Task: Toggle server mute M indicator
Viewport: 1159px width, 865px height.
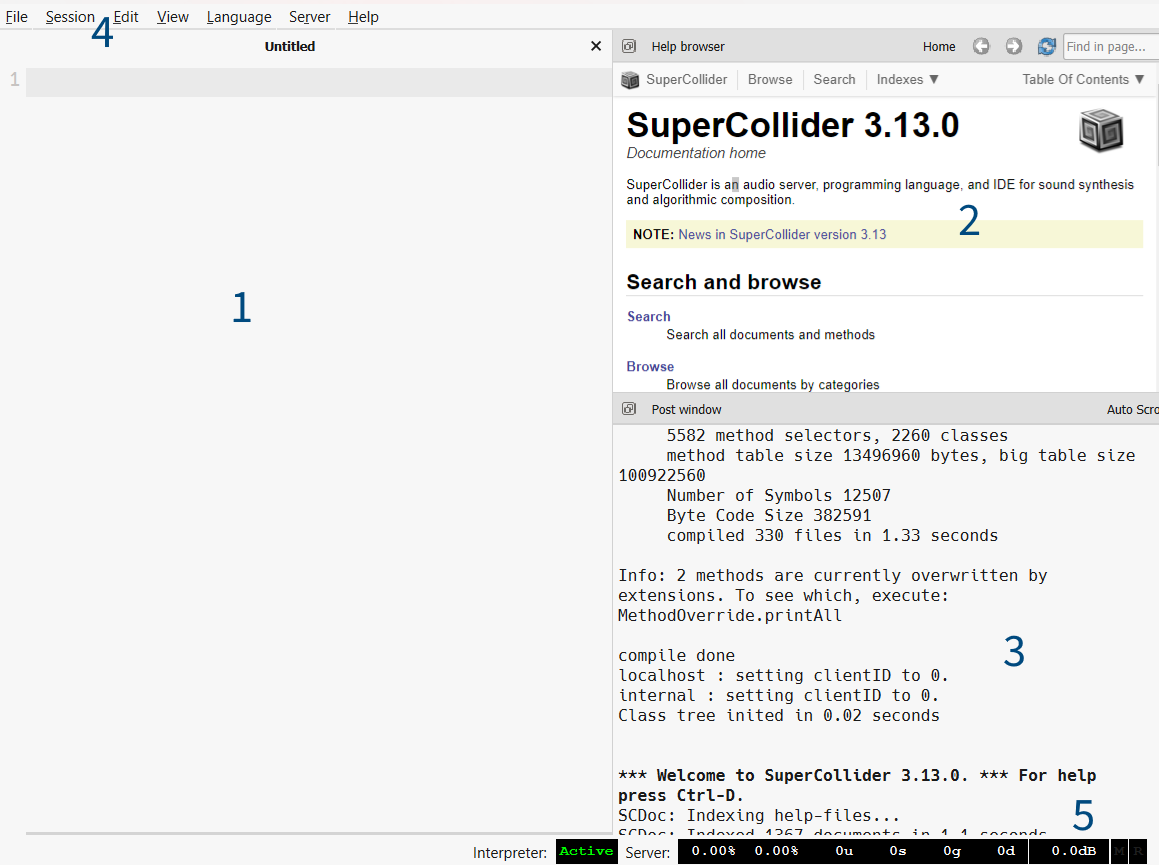Action: click(x=1119, y=851)
